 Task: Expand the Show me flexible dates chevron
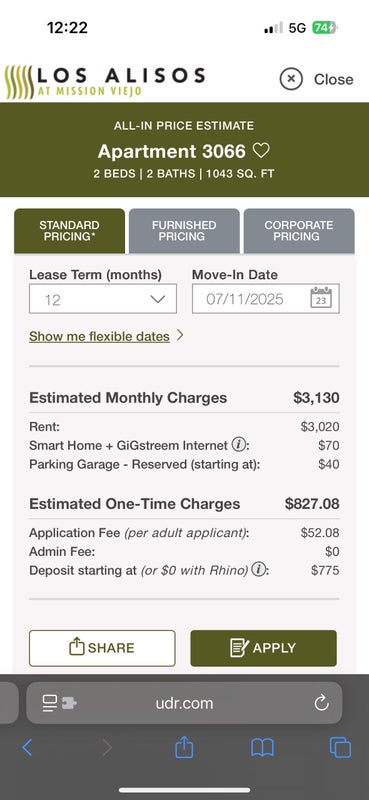pos(179,336)
